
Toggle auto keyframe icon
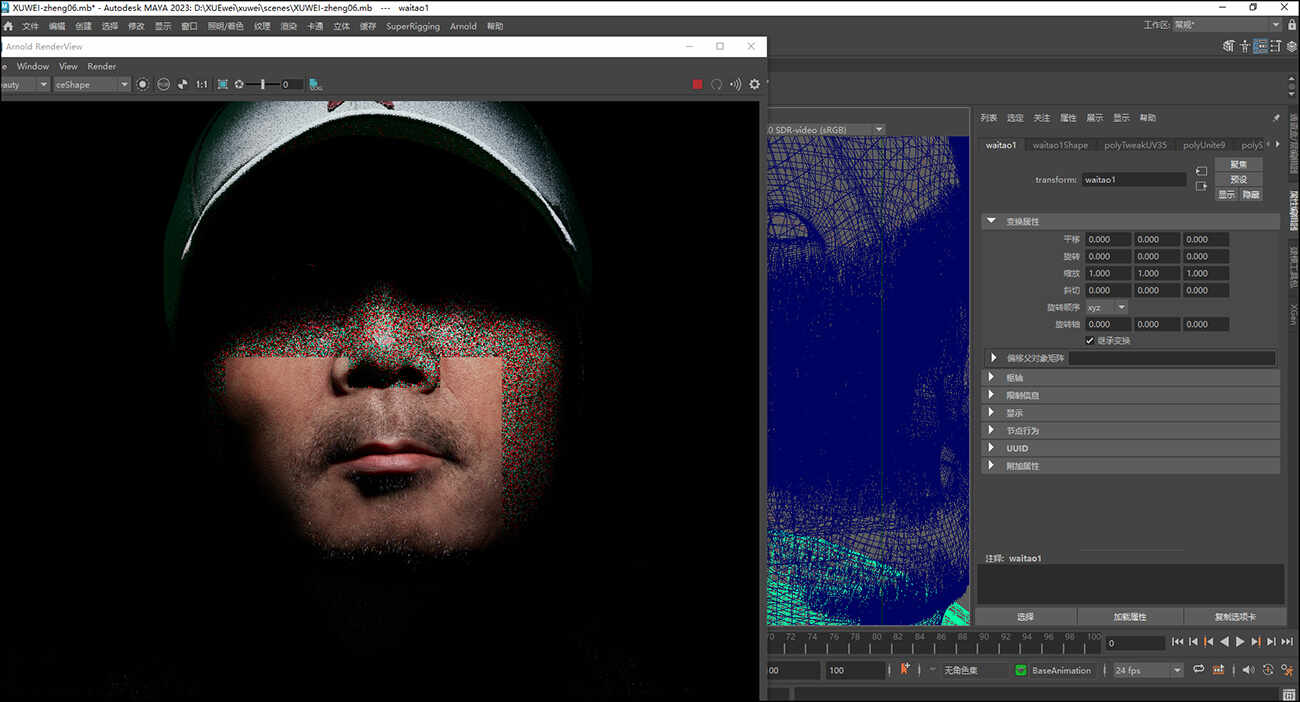pyautogui.click(x=1268, y=670)
